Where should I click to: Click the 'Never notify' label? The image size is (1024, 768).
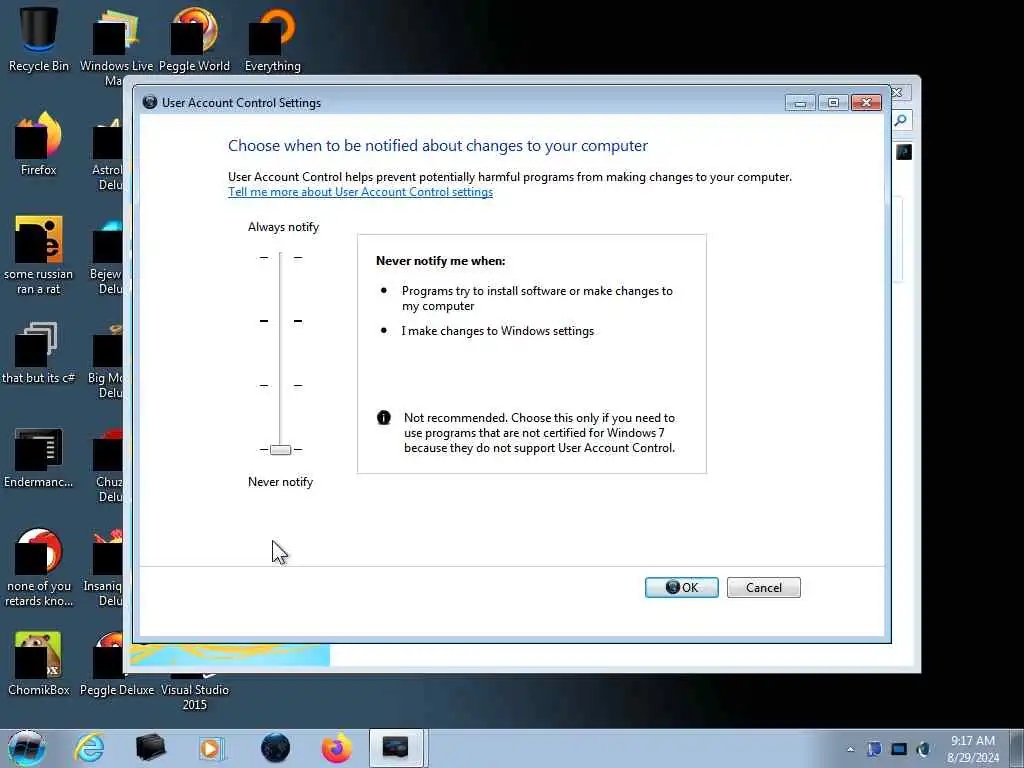tap(280, 482)
